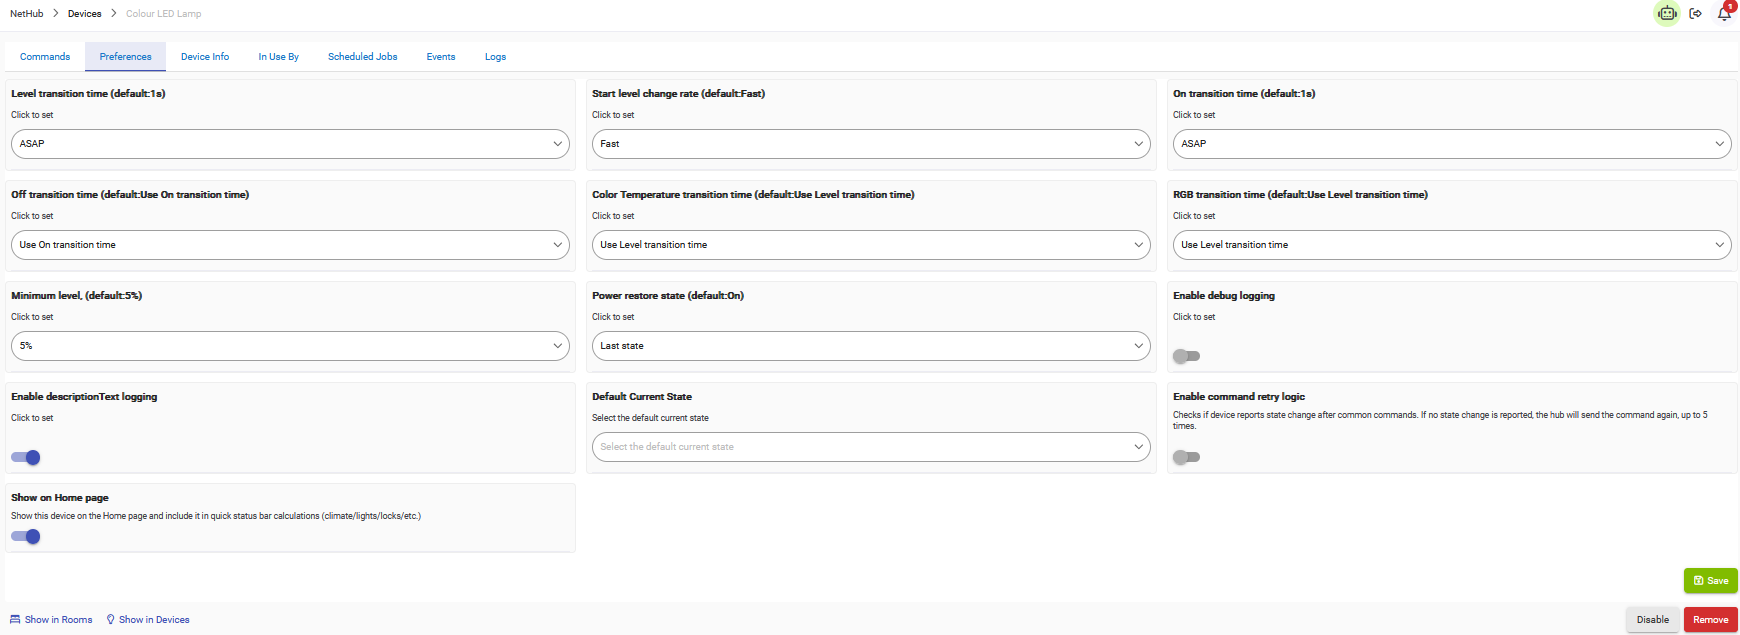Open Default Current State dropdown
1740x635 pixels.
(x=871, y=447)
